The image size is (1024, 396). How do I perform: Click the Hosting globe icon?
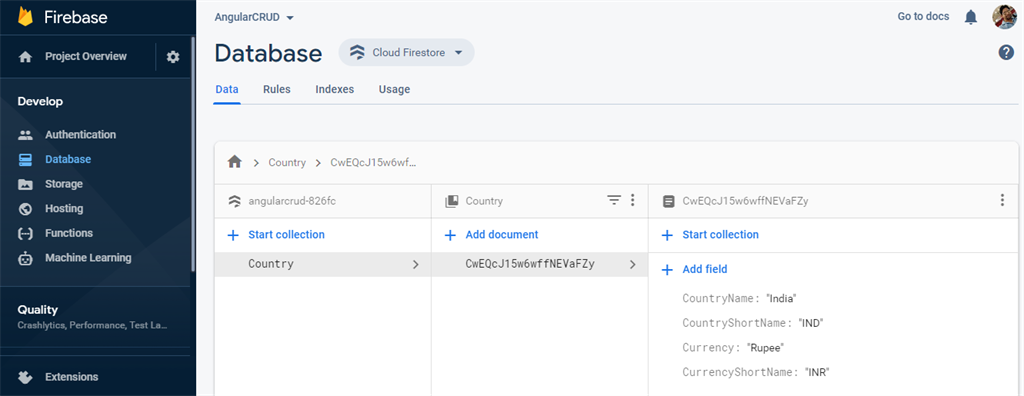click(x=25, y=209)
